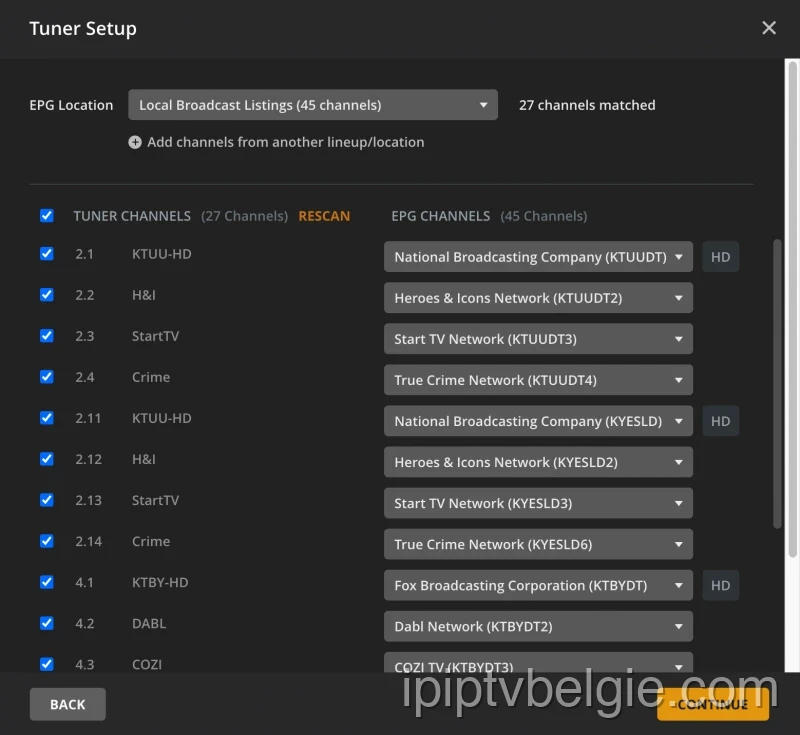Click the KTBY-HD channel name

(x=160, y=582)
